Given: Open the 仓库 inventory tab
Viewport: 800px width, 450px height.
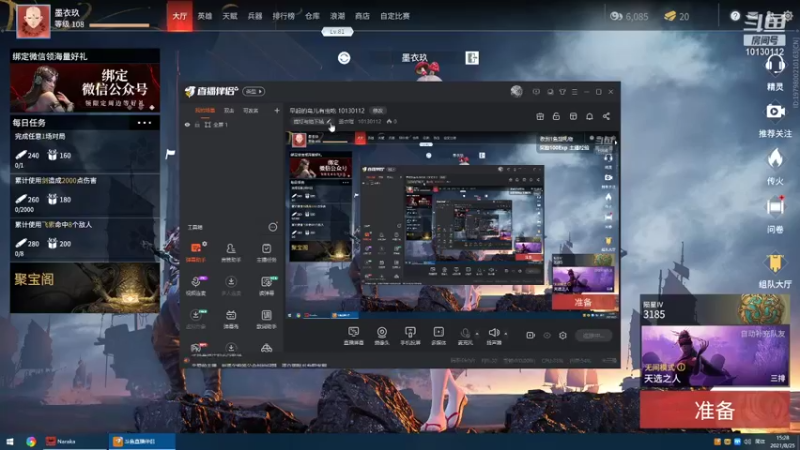Looking at the screenshot, I should pyautogui.click(x=312, y=16).
